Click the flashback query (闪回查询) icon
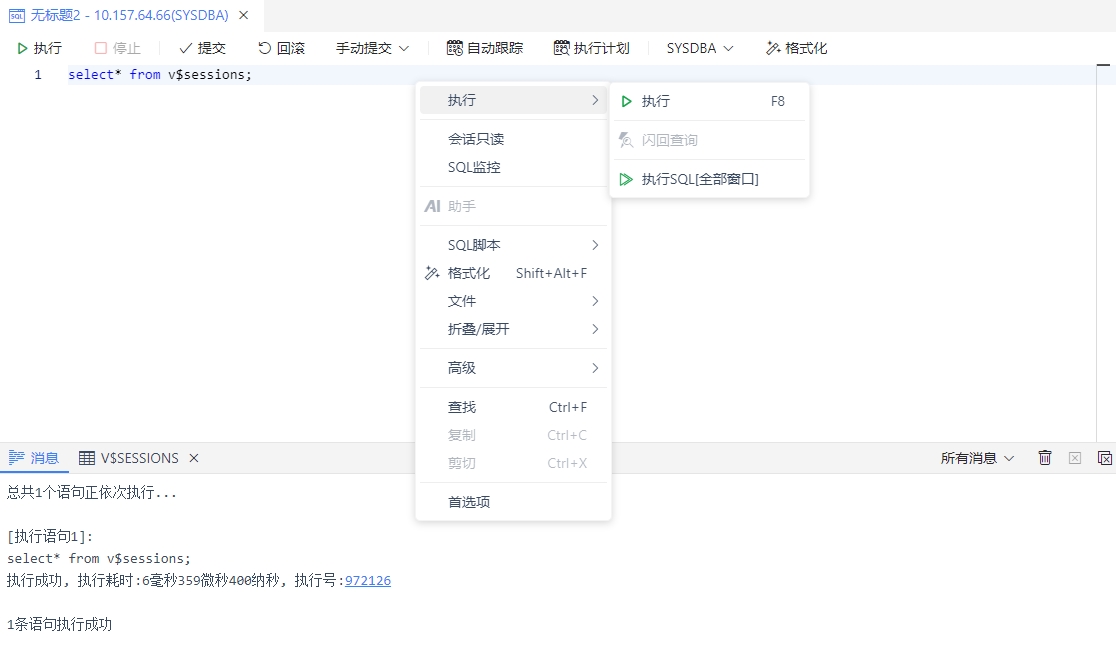Viewport: 1116px width, 656px height. [x=626, y=140]
